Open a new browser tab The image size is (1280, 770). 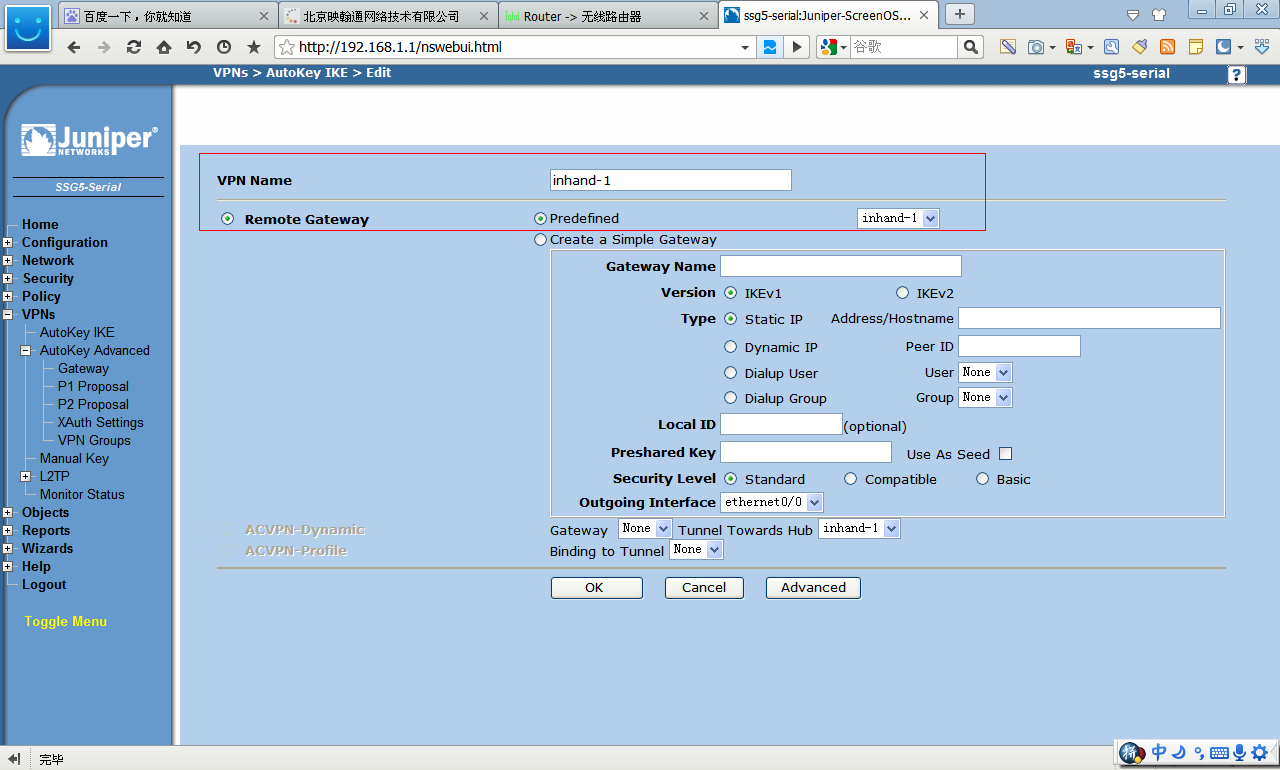pyautogui.click(x=960, y=14)
